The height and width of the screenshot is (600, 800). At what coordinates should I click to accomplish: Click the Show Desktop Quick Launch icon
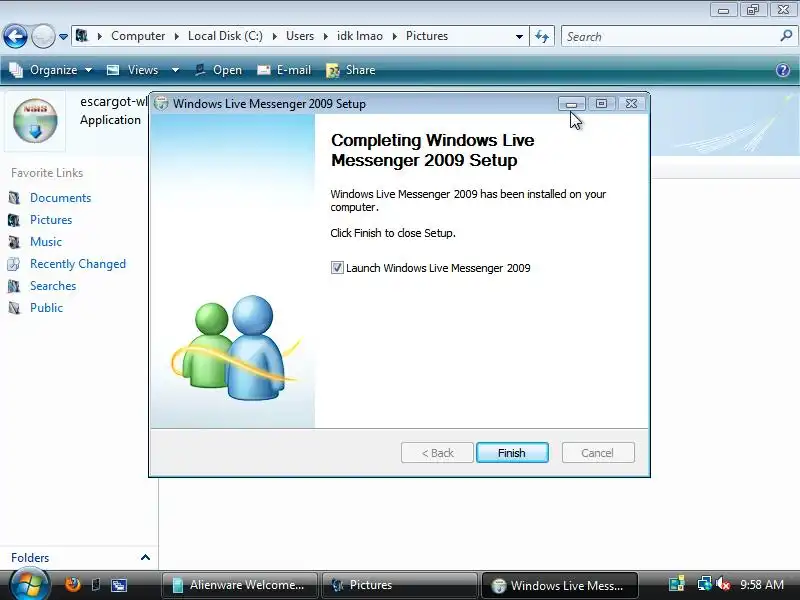coord(95,584)
